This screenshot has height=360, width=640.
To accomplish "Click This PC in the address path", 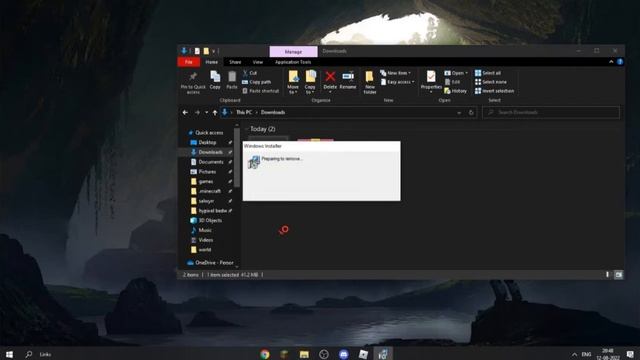I will [x=244, y=112].
